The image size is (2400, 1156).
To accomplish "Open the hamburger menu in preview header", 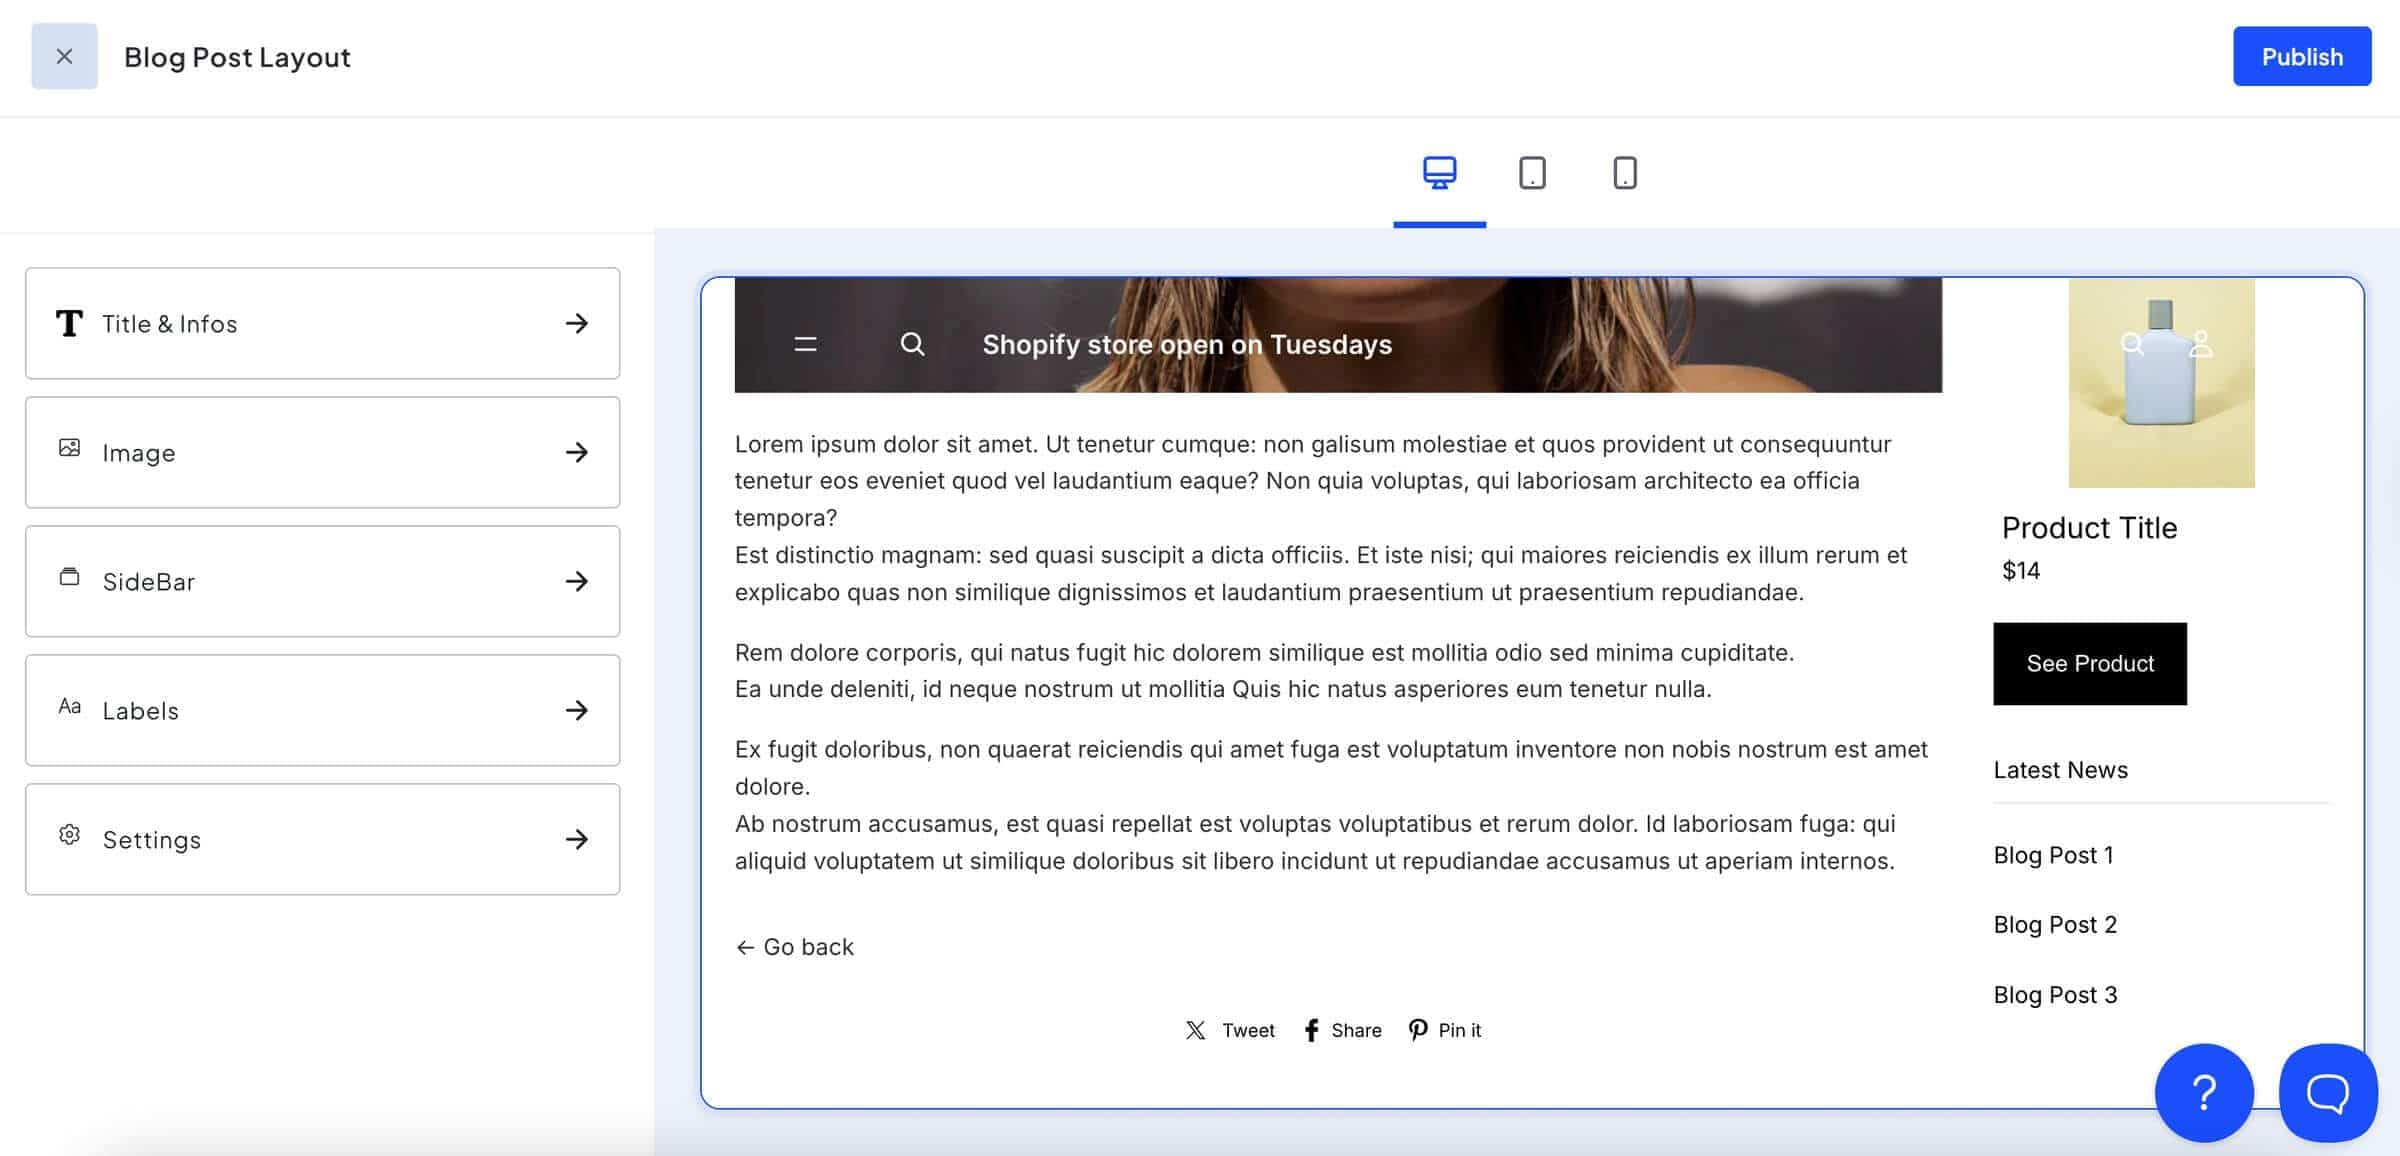I will tap(805, 345).
